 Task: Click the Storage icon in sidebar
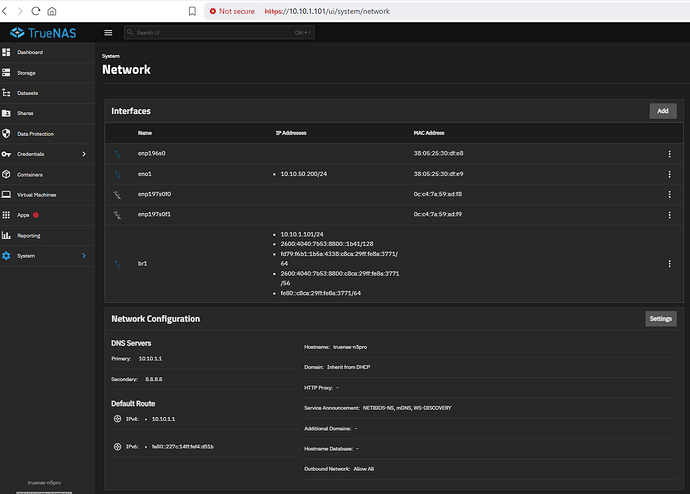[x=6, y=73]
